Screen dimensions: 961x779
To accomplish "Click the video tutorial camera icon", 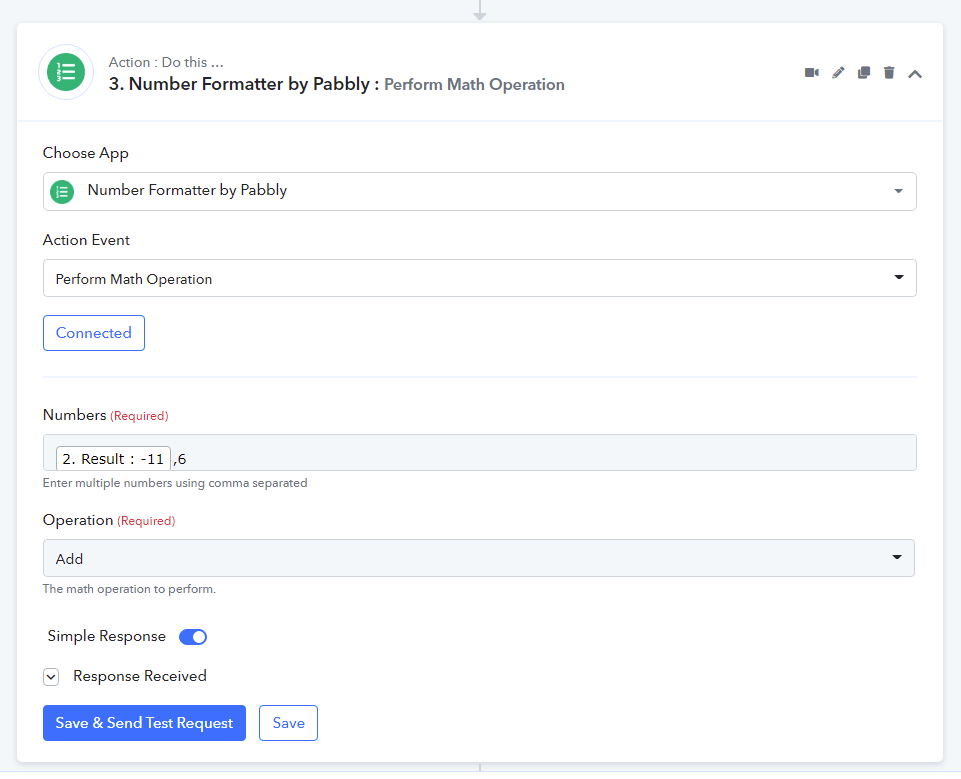I will 811,73.
